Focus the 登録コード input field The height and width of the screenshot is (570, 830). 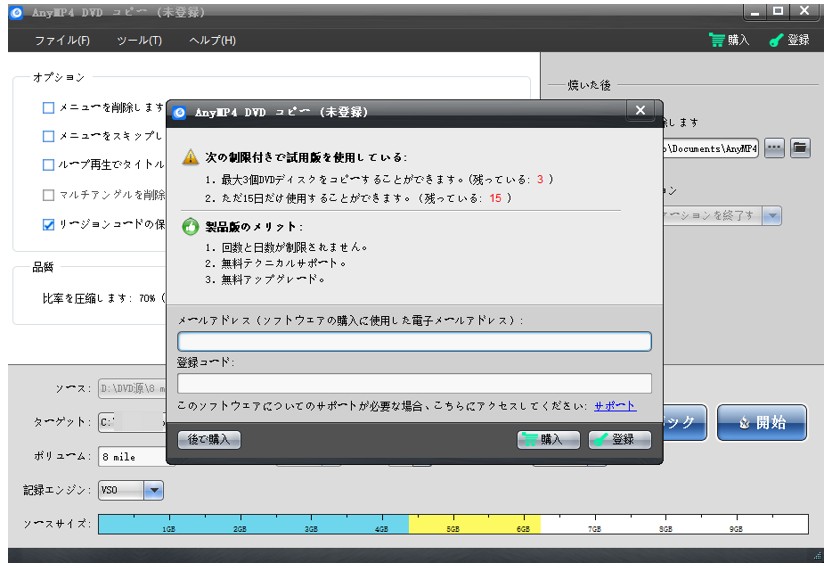tap(414, 383)
